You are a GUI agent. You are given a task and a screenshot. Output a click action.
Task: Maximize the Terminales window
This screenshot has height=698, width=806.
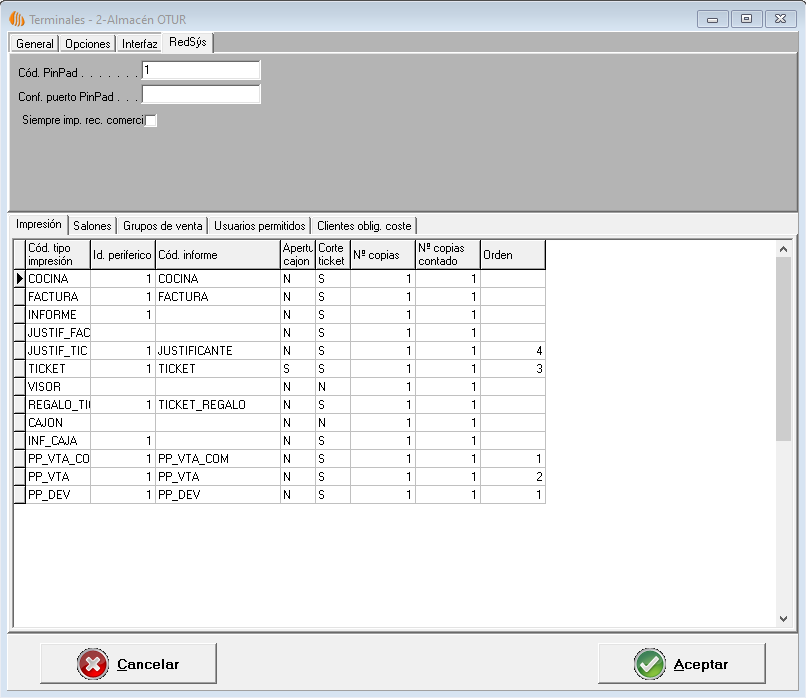745,19
